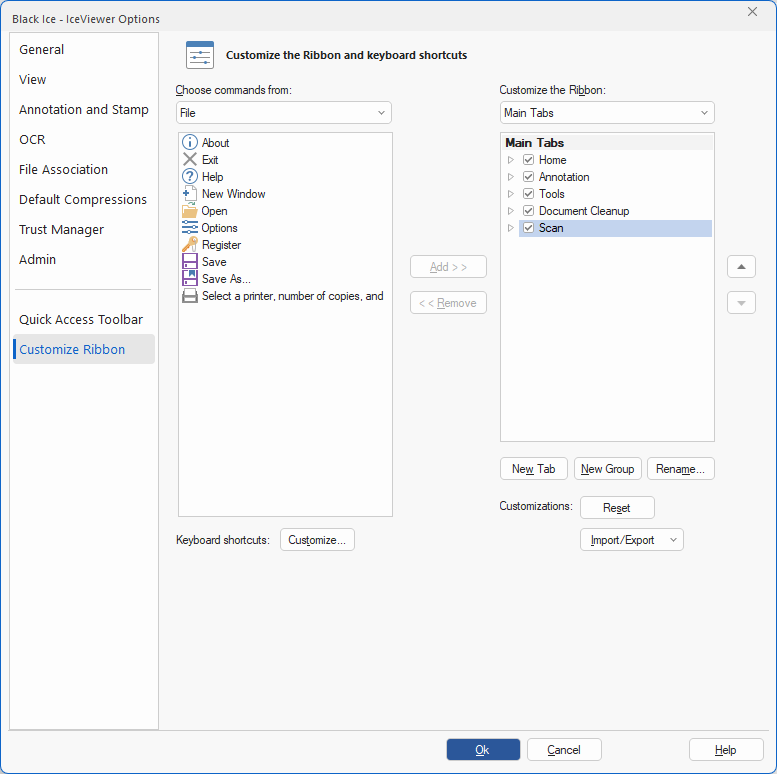
Task: Click the Open folder icon
Action: coord(190,211)
